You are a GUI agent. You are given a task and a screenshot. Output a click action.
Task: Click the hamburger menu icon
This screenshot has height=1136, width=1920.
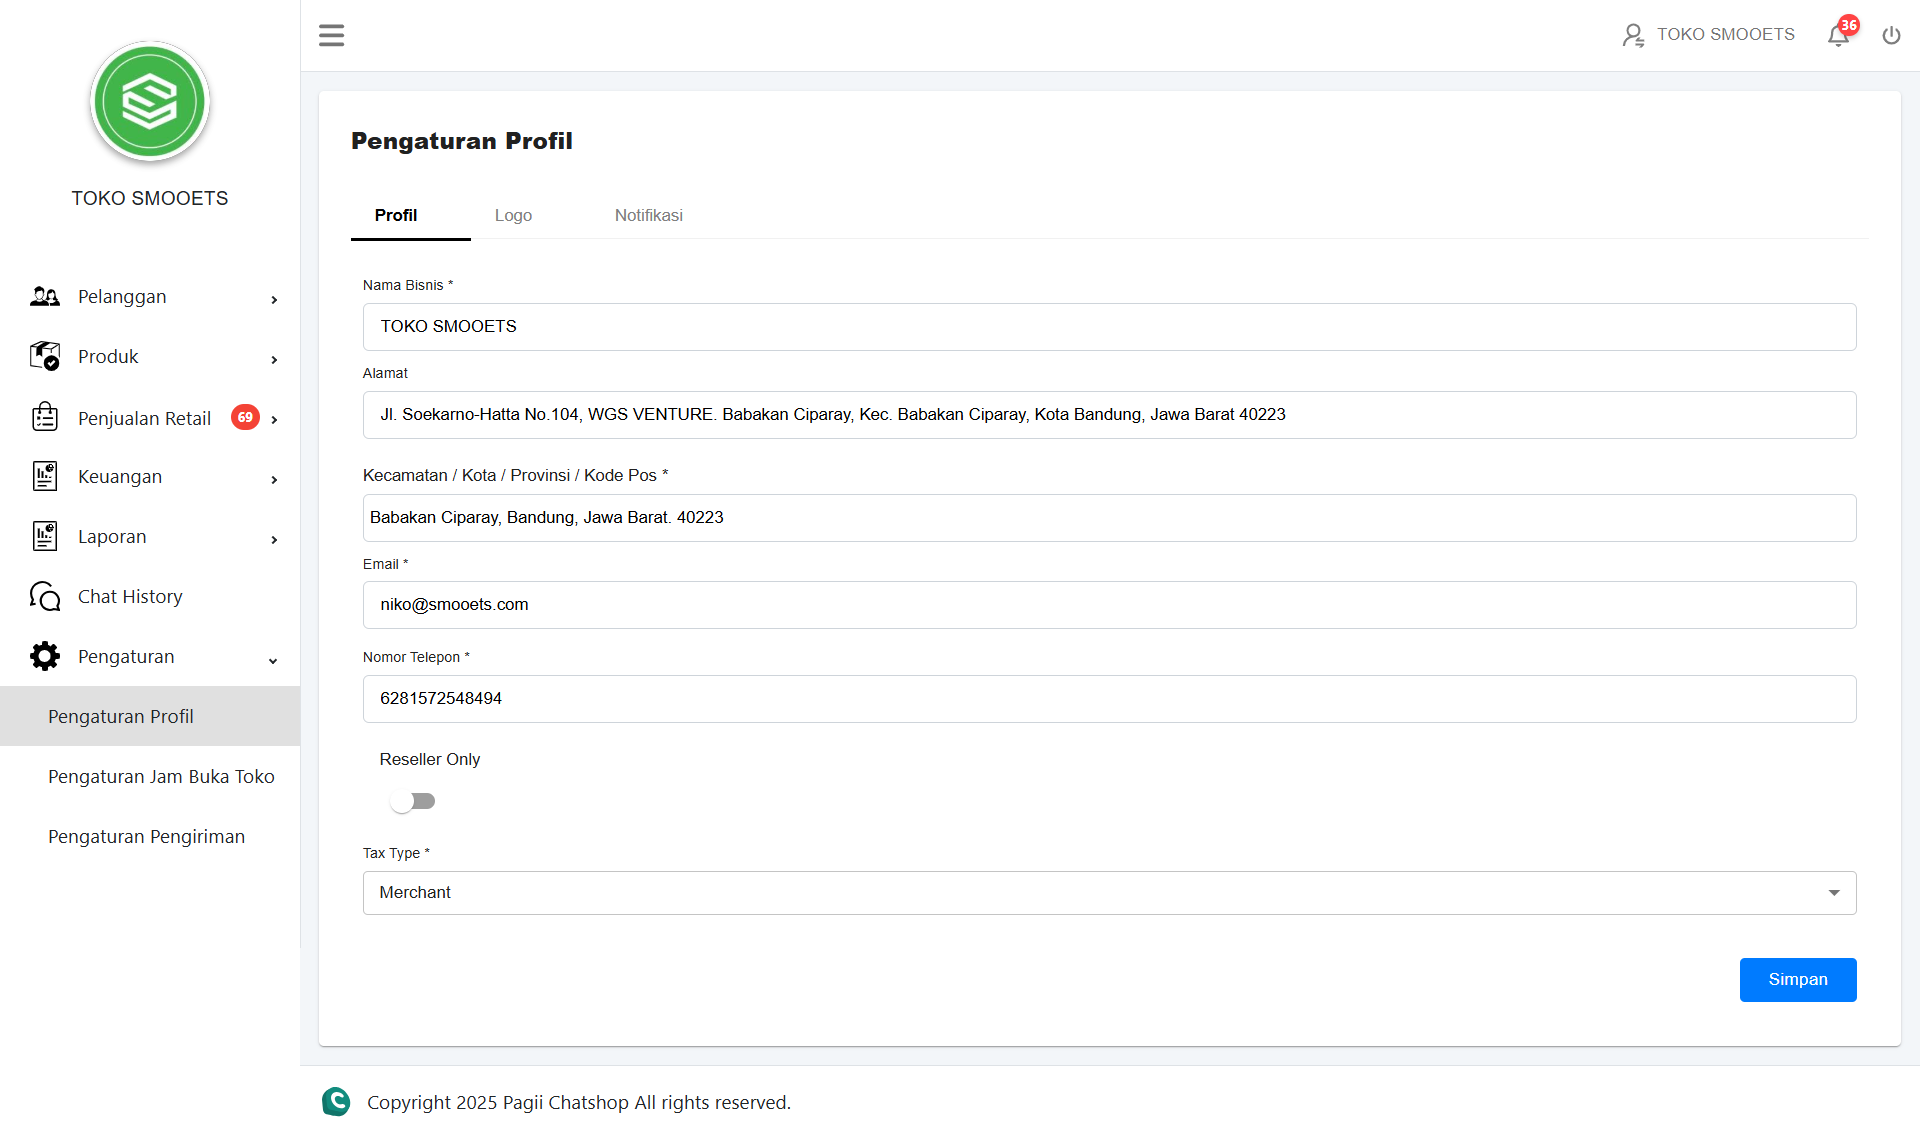tap(331, 35)
